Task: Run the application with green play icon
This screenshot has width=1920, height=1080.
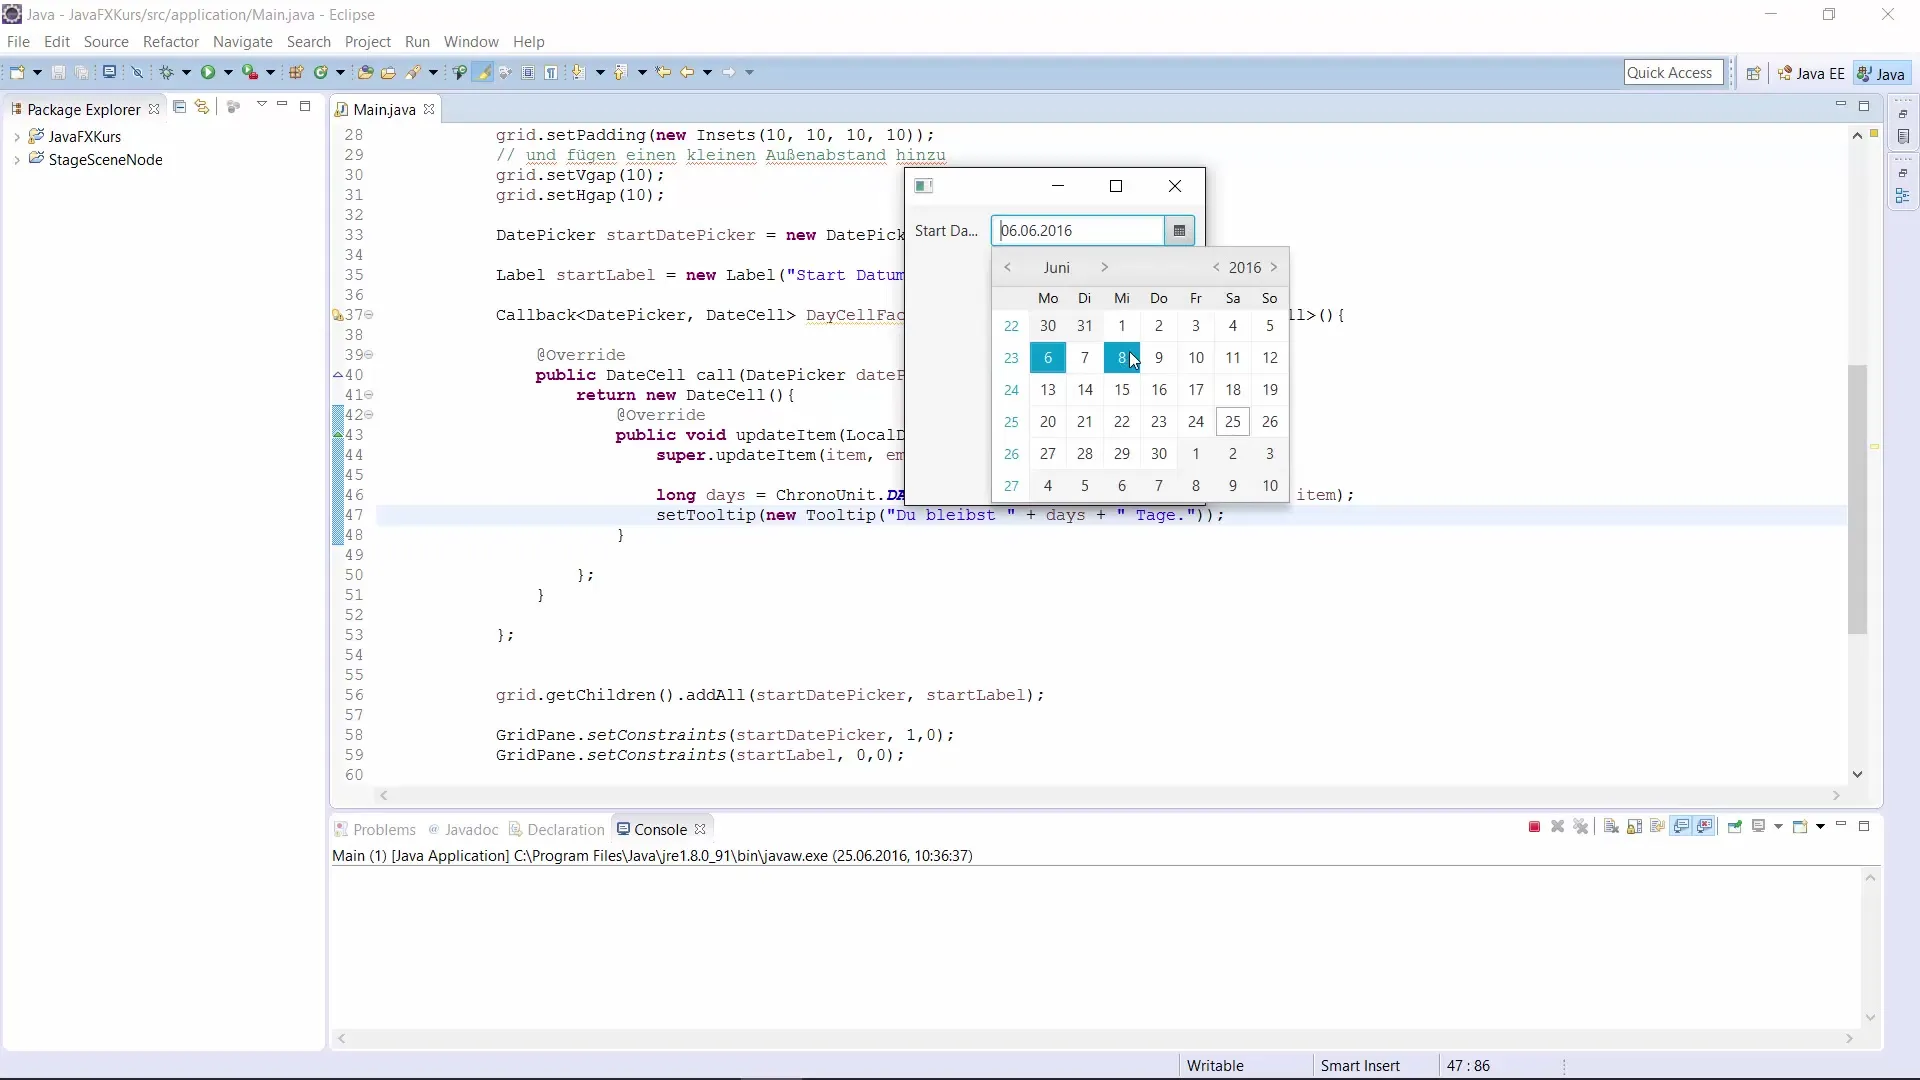Action: click(208, 72)
